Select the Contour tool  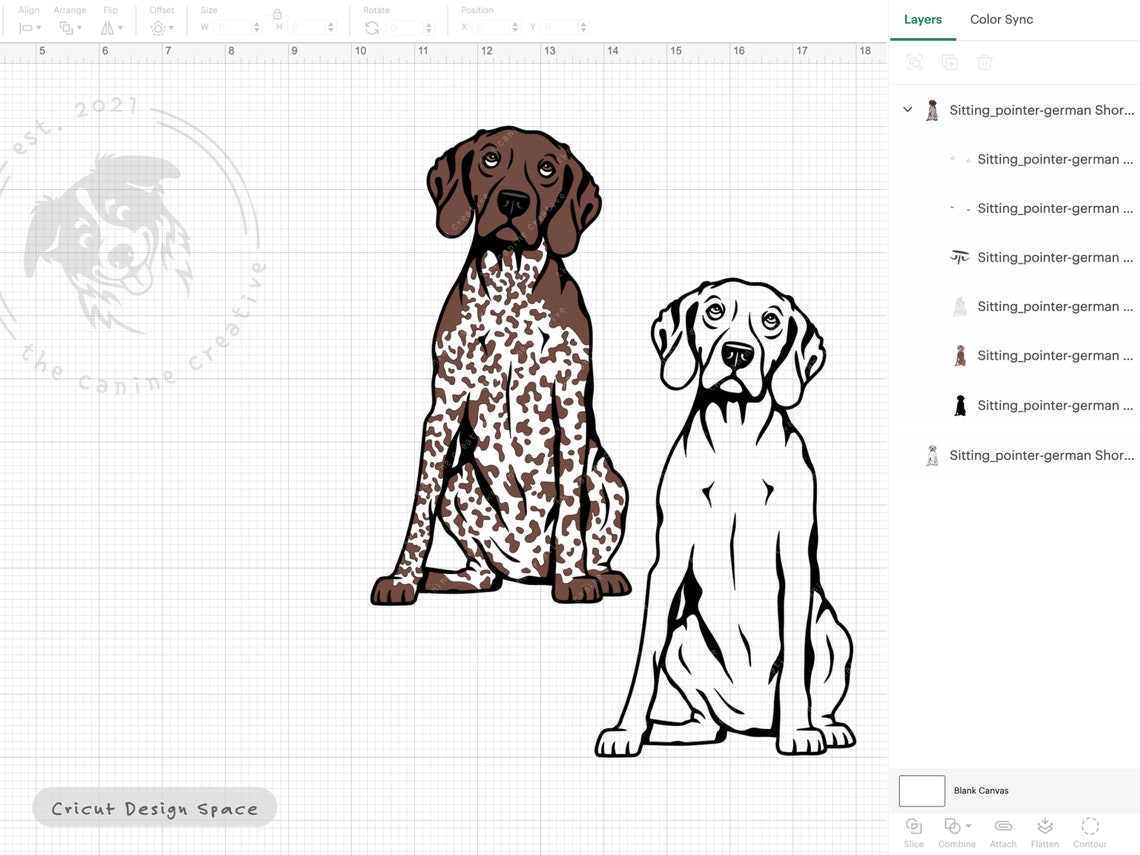pos(1090,830)
